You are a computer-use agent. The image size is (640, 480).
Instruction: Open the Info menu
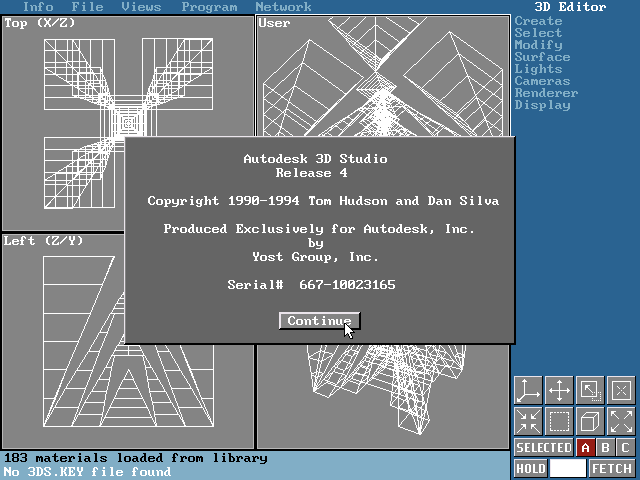38,7
